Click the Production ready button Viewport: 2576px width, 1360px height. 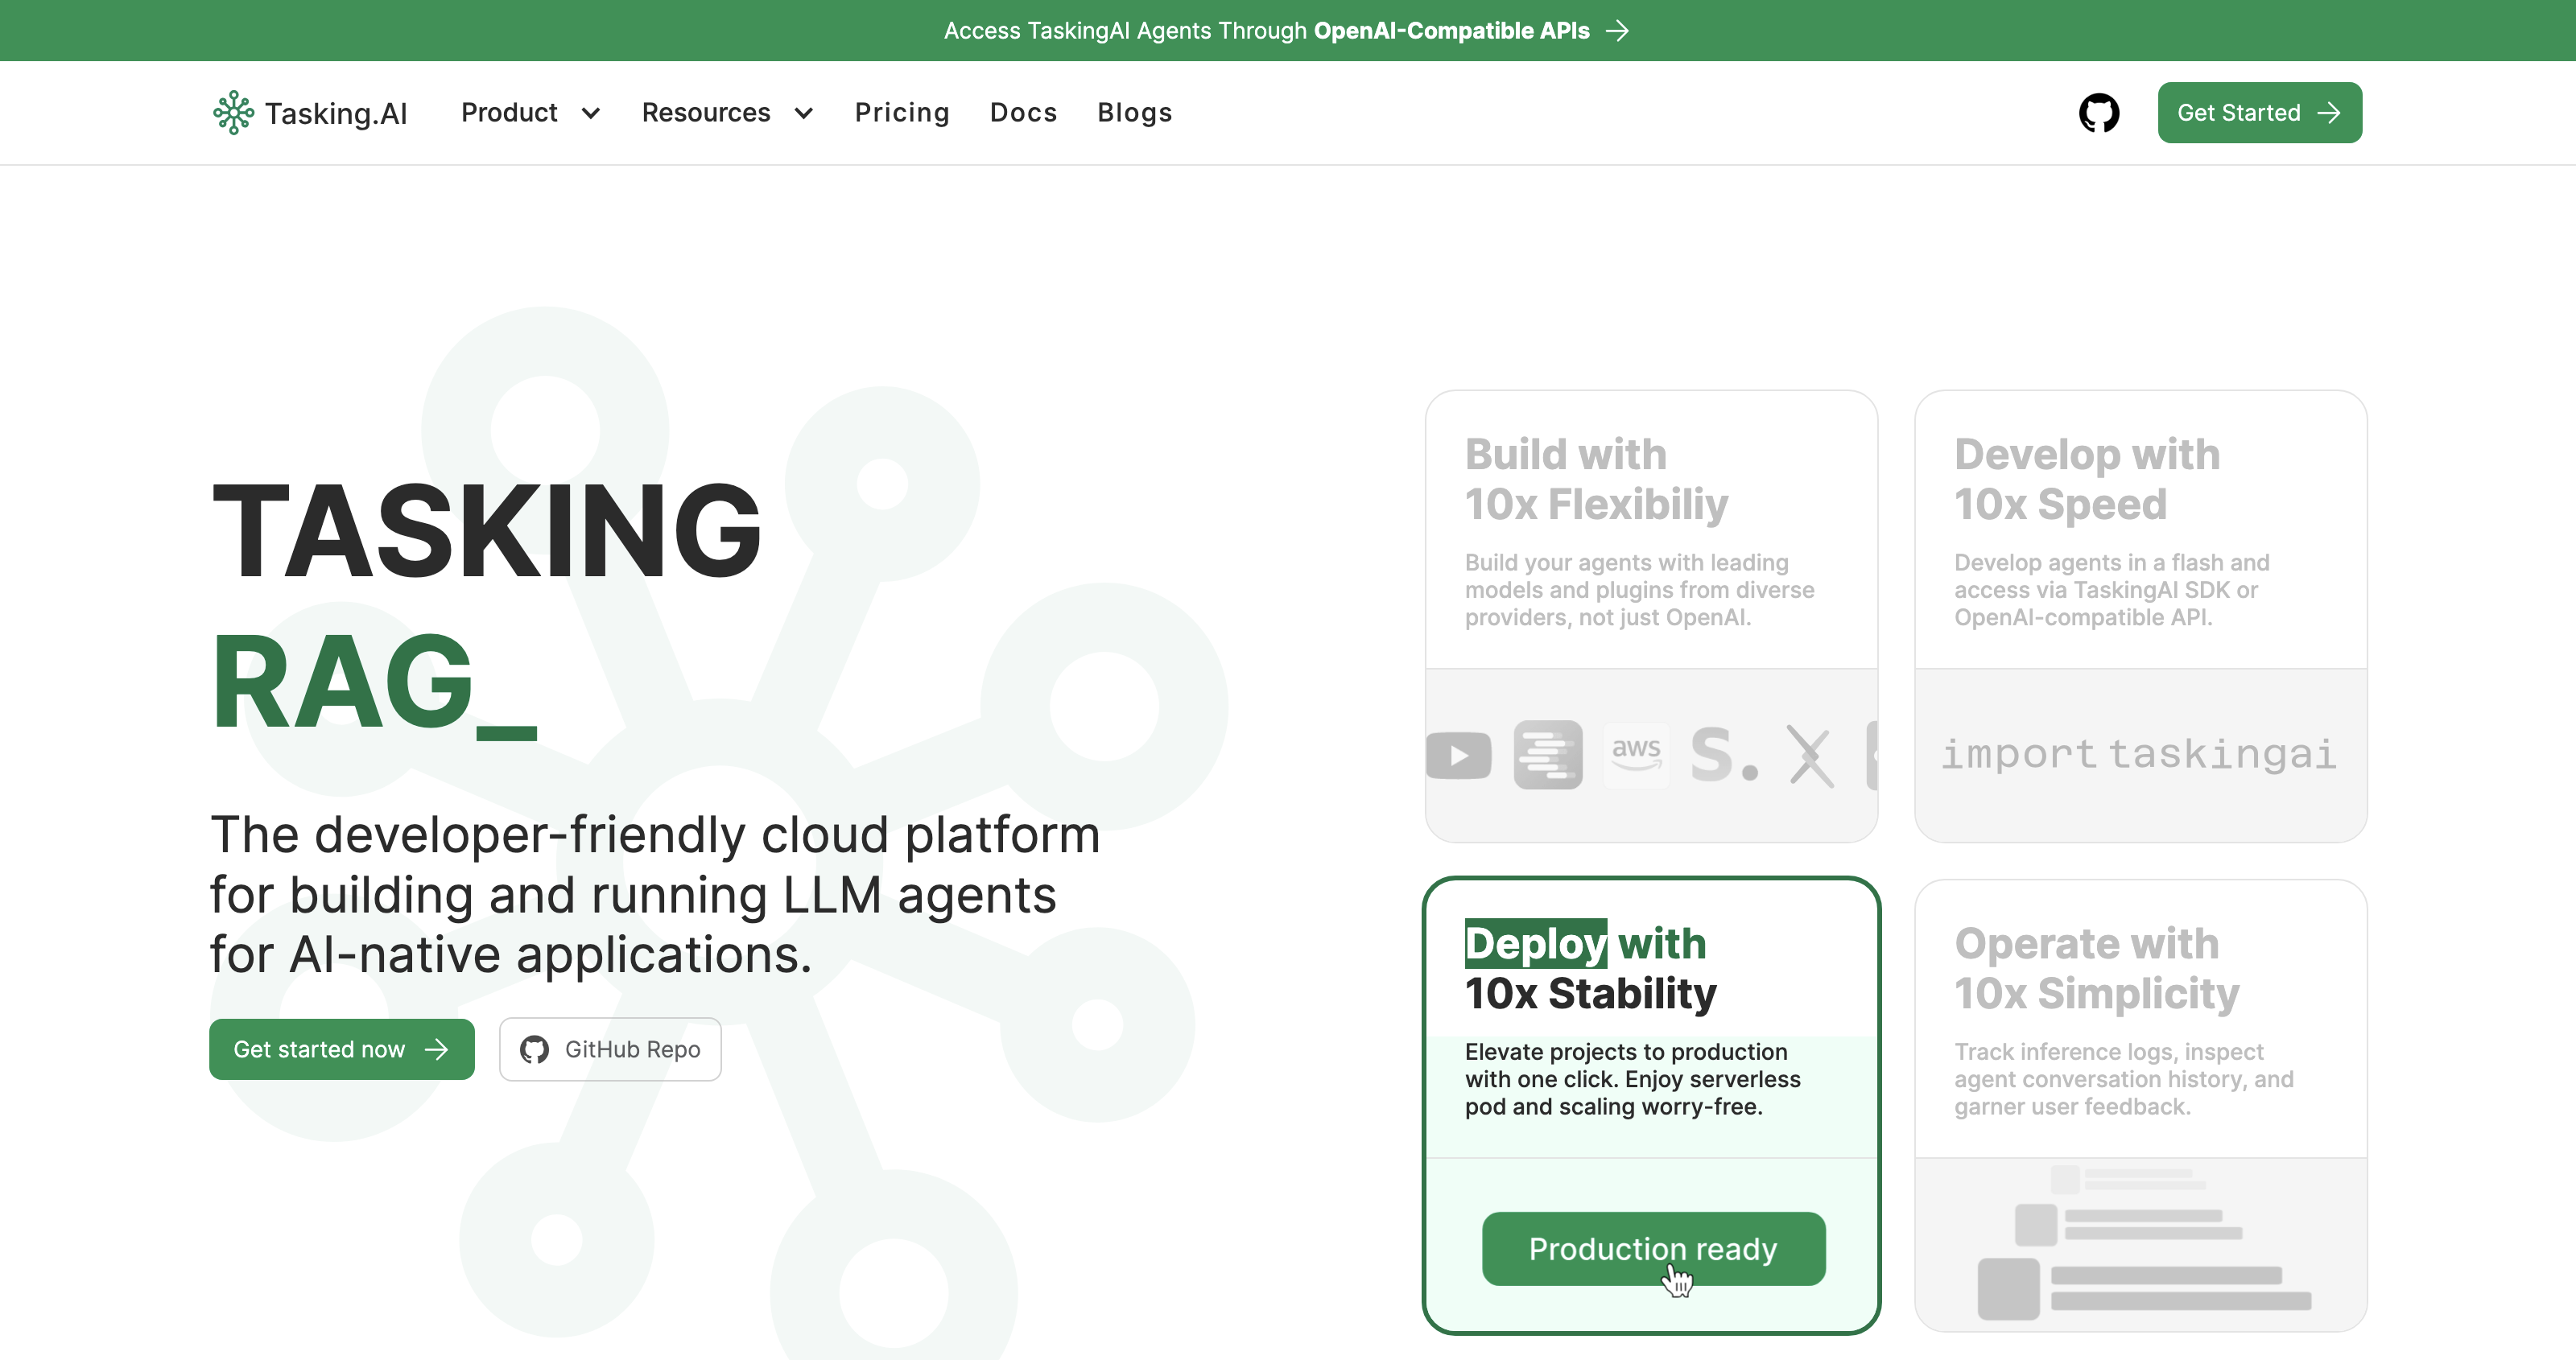[1653, 1249]
